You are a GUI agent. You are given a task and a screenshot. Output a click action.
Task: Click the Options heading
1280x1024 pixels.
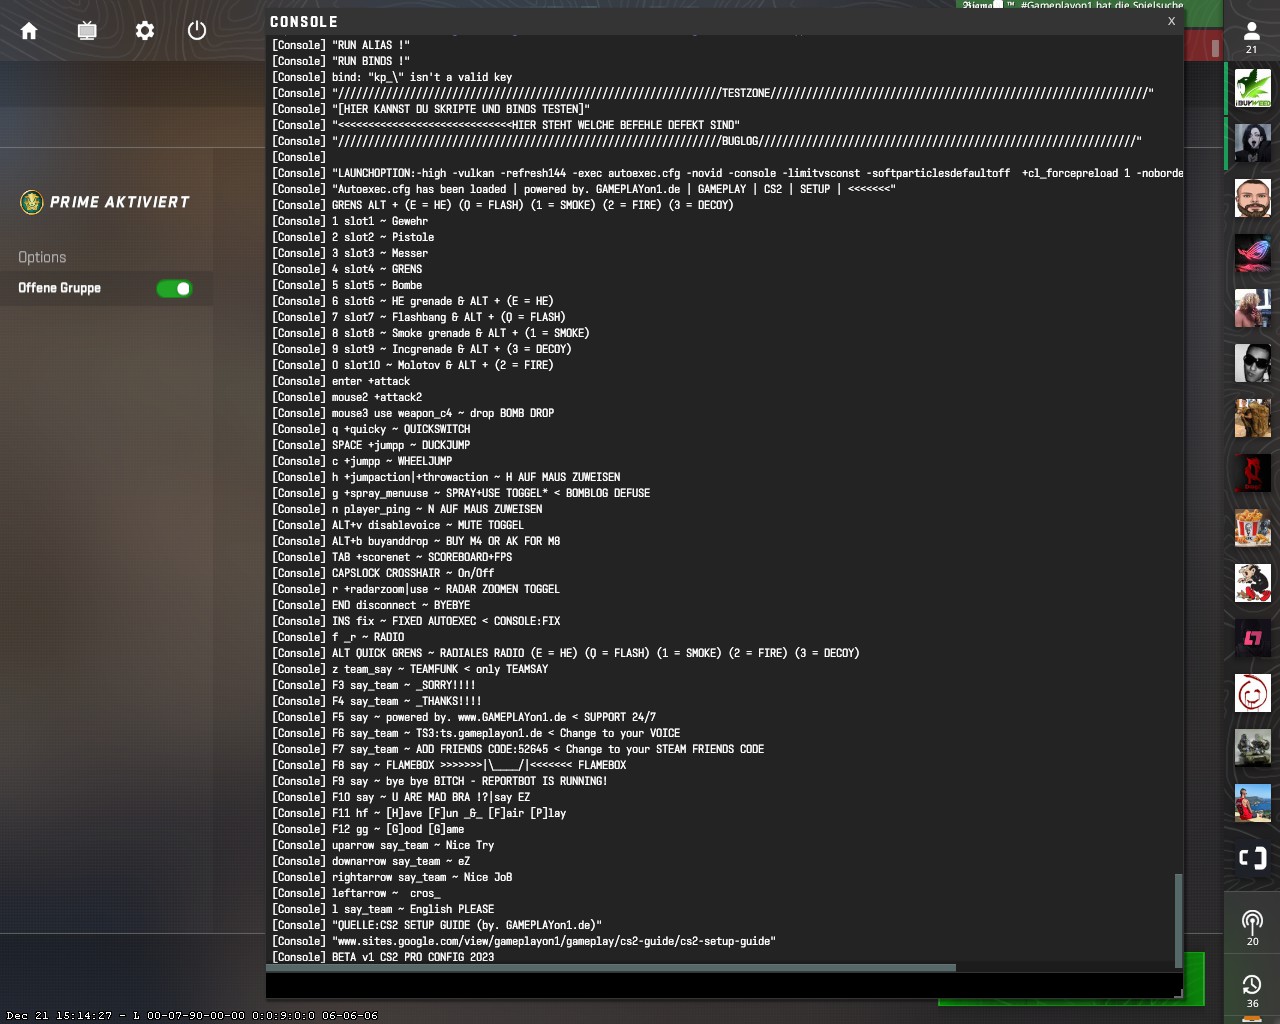point(42,257)
